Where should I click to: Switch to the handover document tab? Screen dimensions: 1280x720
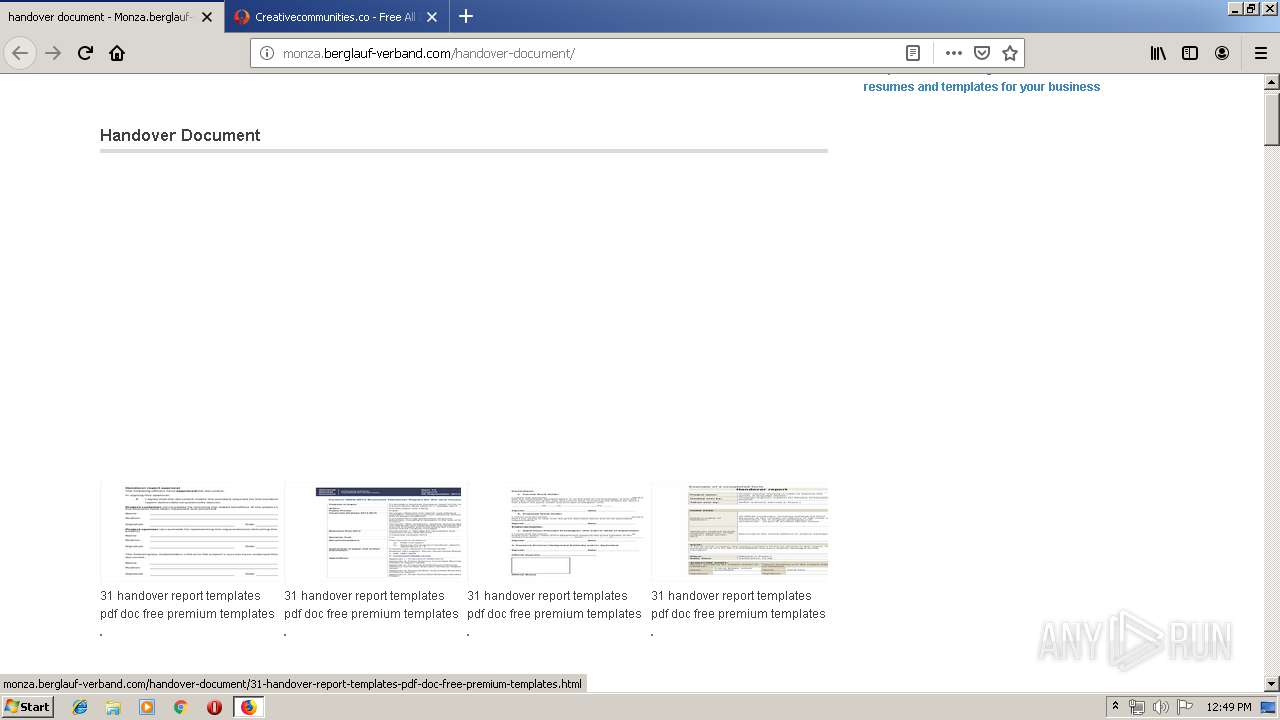(x=99, y=17)
